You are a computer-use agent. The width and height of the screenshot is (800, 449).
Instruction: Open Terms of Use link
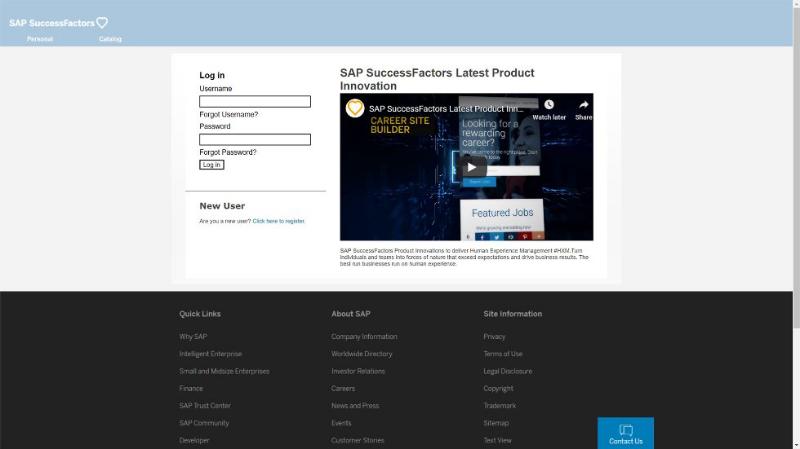point(503,354)
